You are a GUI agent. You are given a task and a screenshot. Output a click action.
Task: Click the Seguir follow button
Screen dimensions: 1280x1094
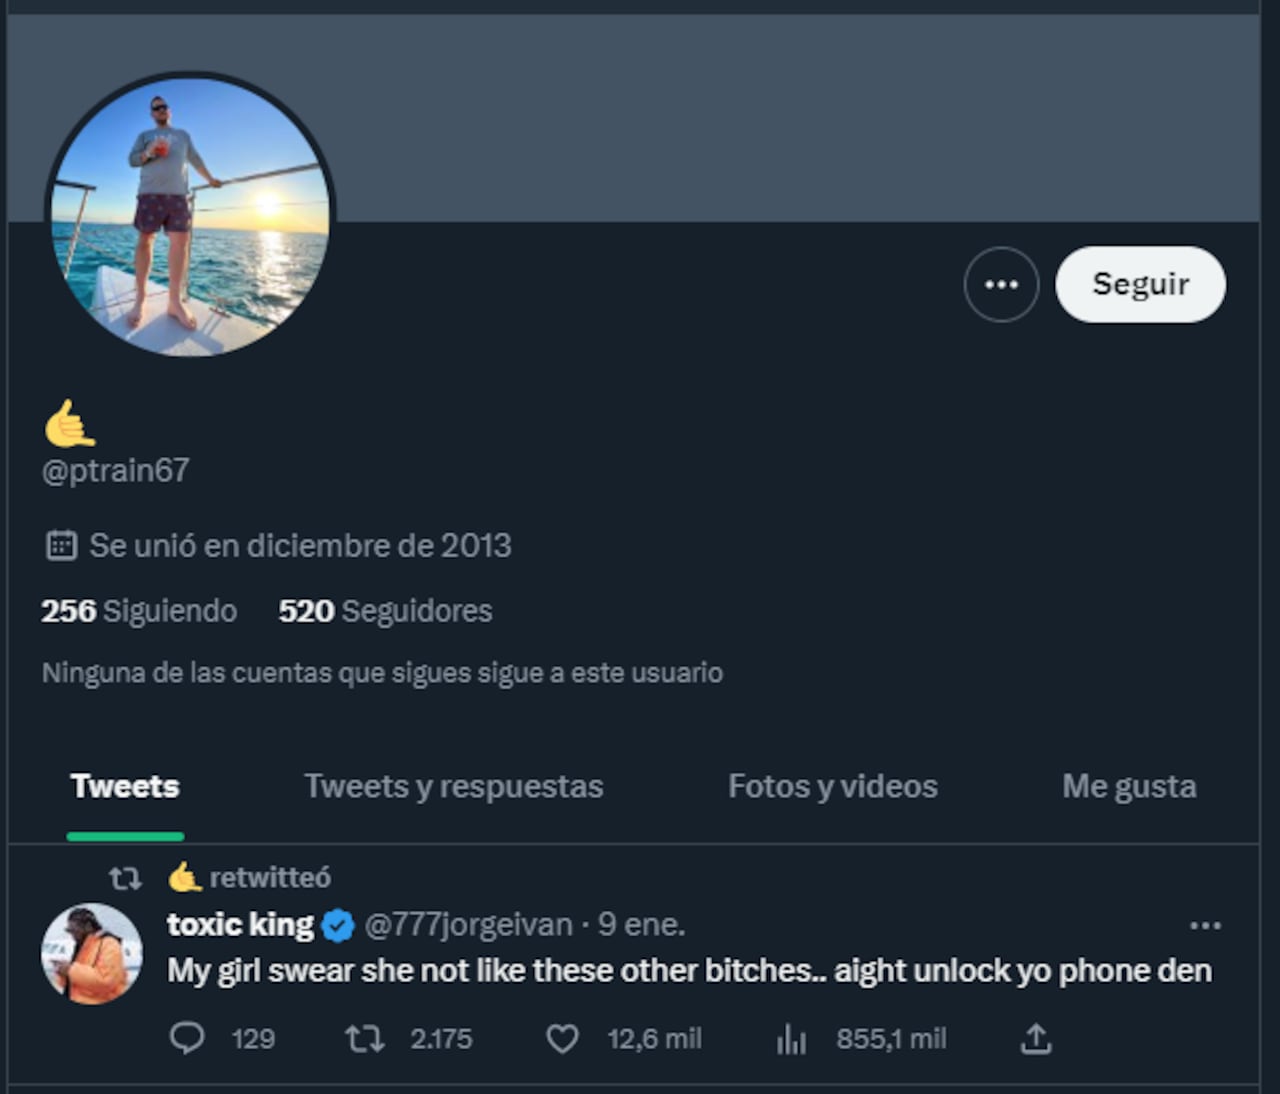1140,285
